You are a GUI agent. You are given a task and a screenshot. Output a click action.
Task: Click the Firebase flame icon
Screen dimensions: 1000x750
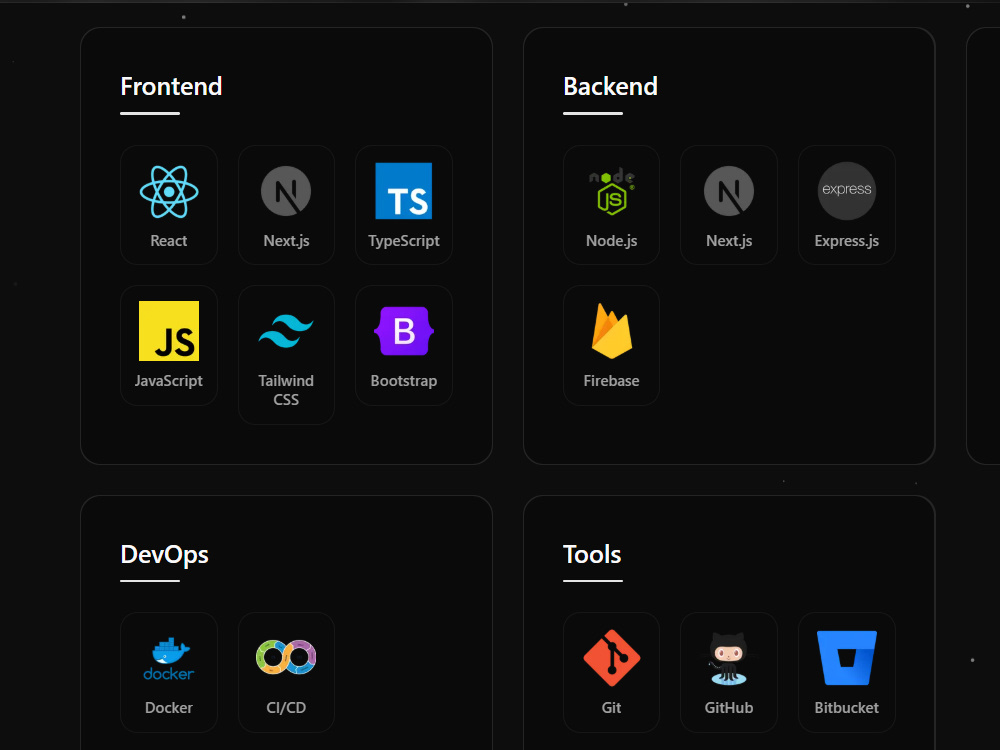point(612,331)
